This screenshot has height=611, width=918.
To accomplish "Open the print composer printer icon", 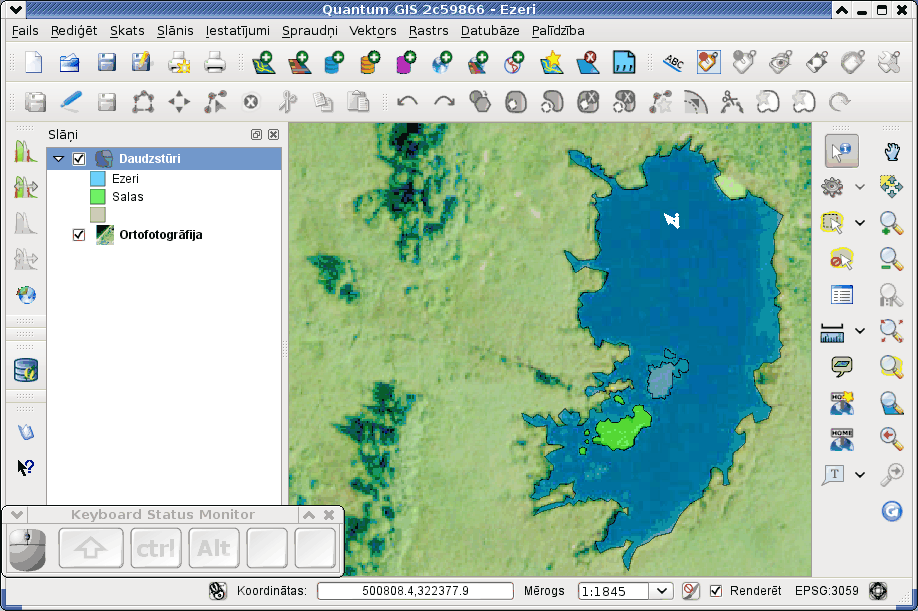I will tap(179, 63).
